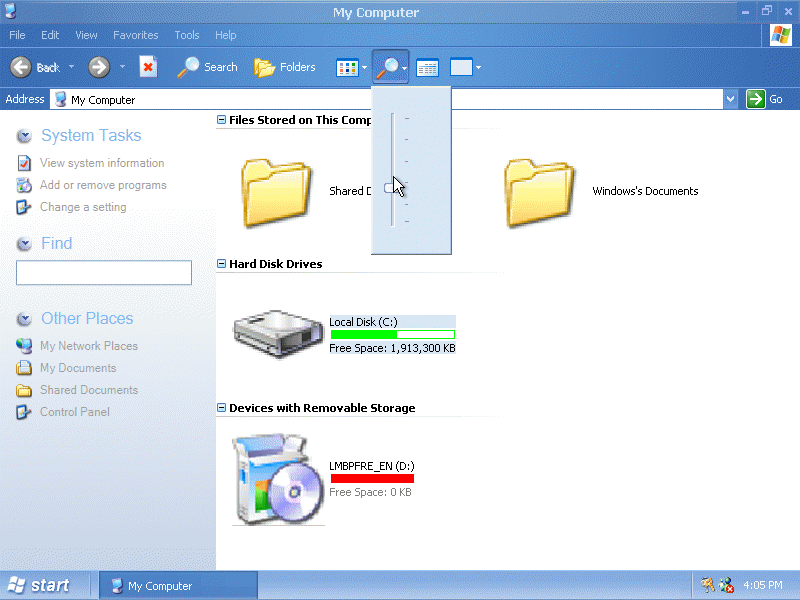Click the keys tray icon
This screenshot has width=800, height=600.
707,585
